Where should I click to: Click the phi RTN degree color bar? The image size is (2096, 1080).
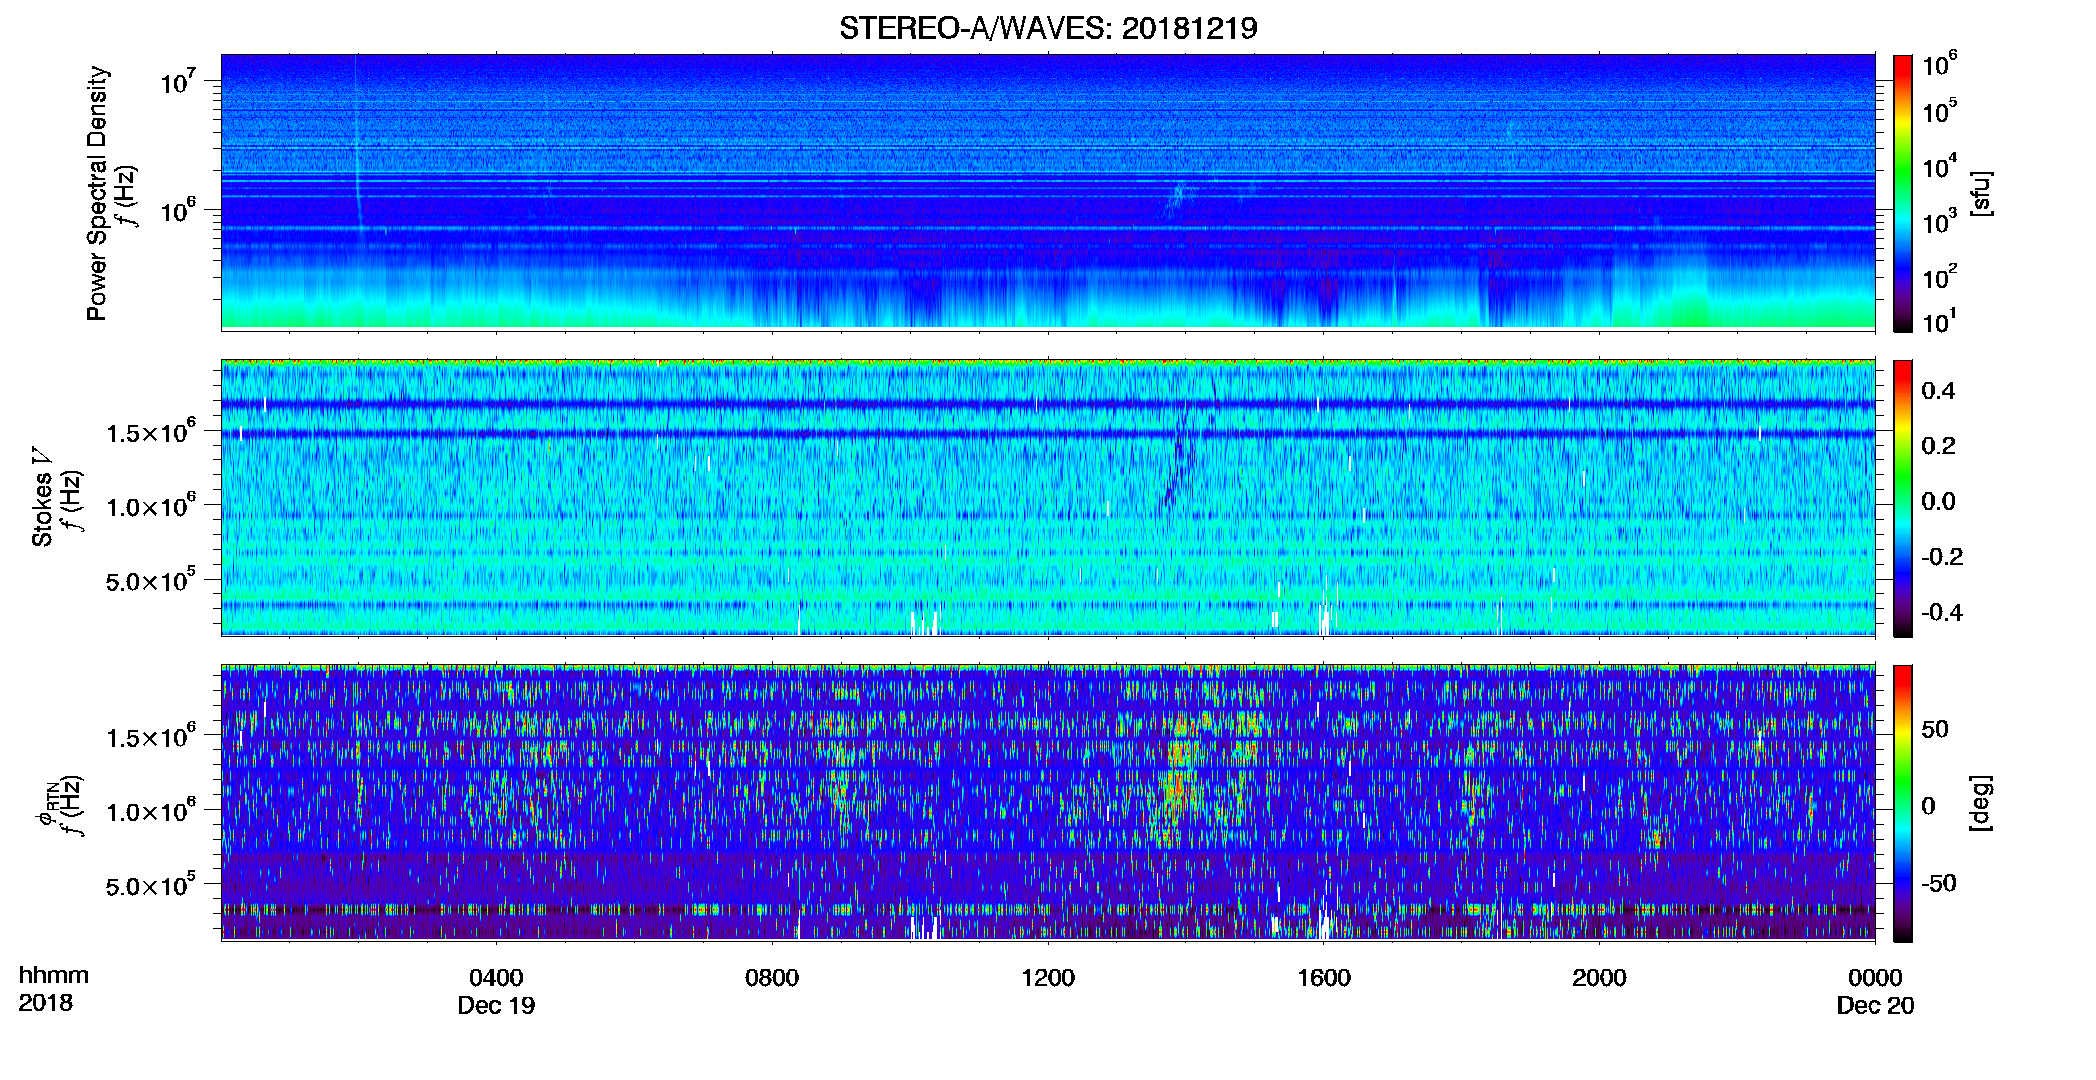[1903, 803]
